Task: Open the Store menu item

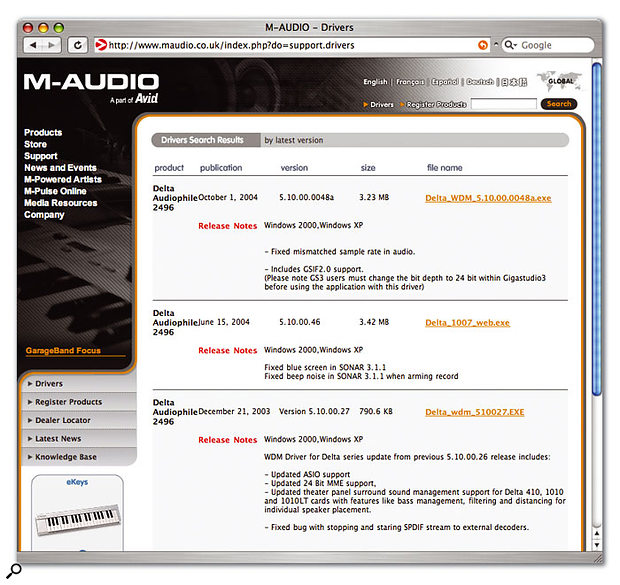Action: pyautogui.click(x=35, y=144)
